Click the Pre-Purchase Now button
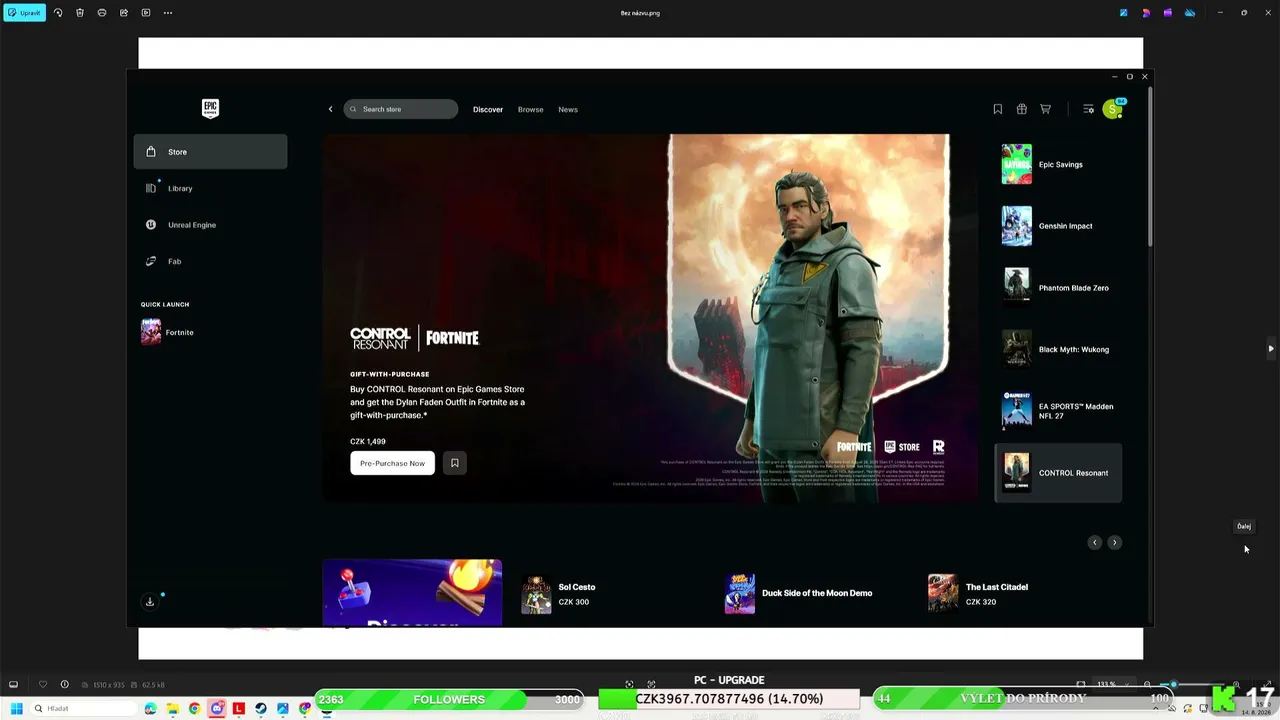Image resolution: width=1280 pixels, height=720 pixels. click(392, 463)
